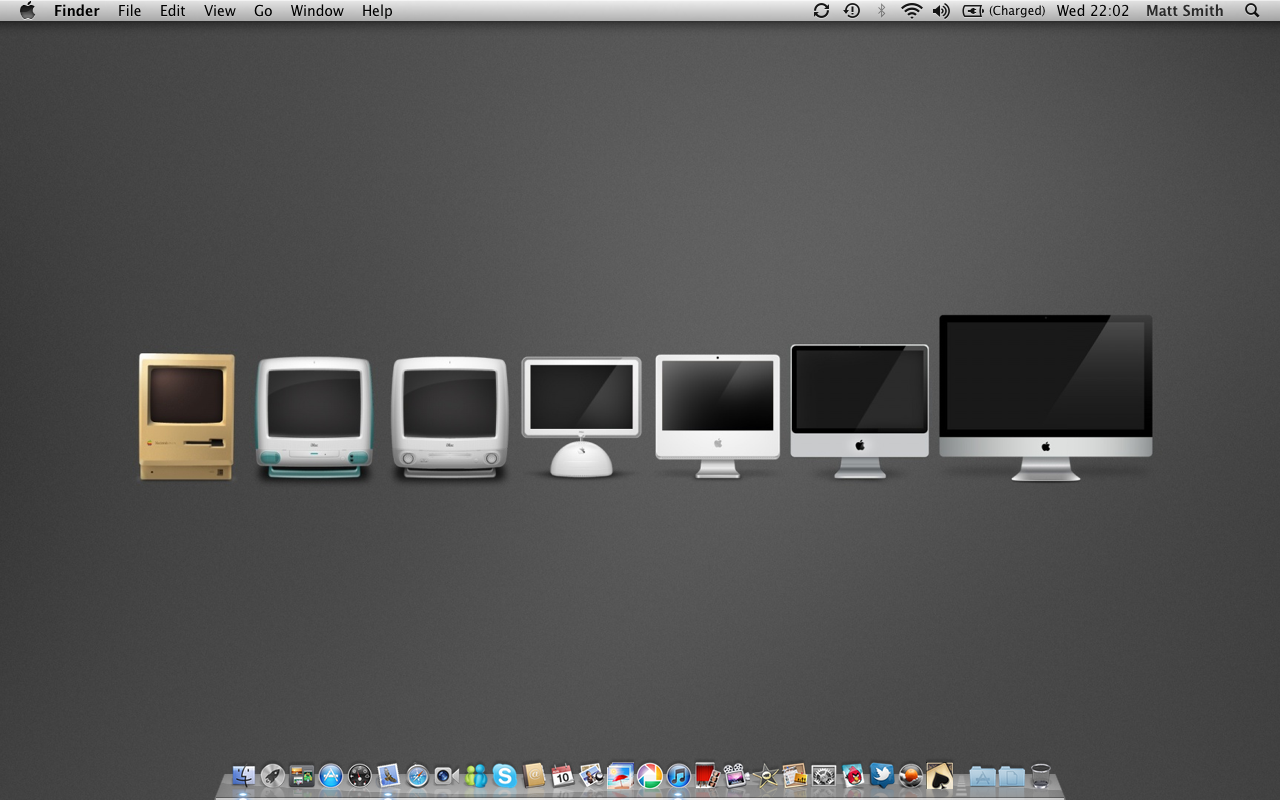The height and width of the screenshot is (800, 1280).
Task: Open the battery (Charged) status menu
Action: coord(1004,11)
